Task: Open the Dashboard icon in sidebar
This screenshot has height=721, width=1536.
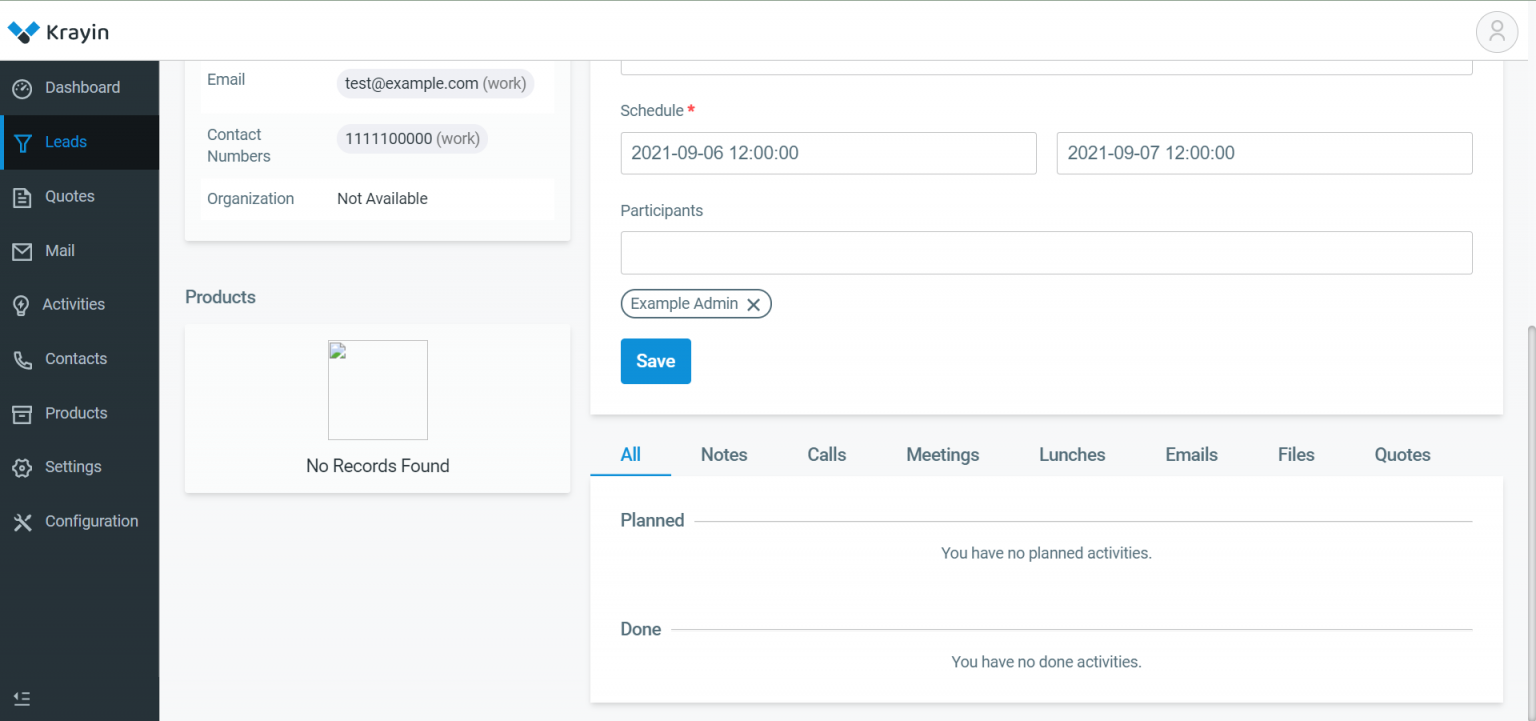Action: click(x=22, y=89)
